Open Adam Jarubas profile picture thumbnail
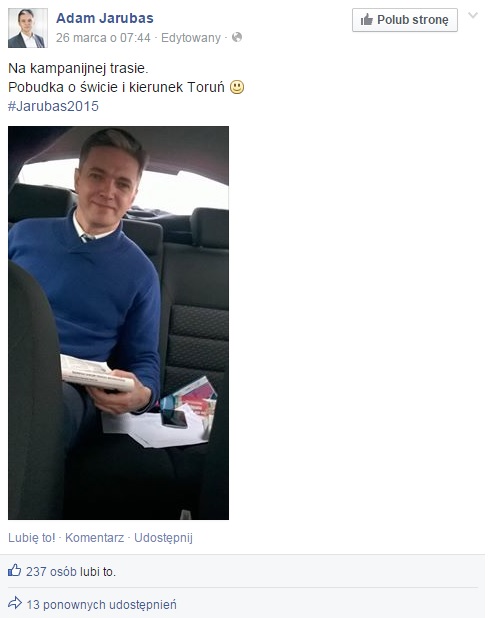488x618 pixels. (28, 28)
